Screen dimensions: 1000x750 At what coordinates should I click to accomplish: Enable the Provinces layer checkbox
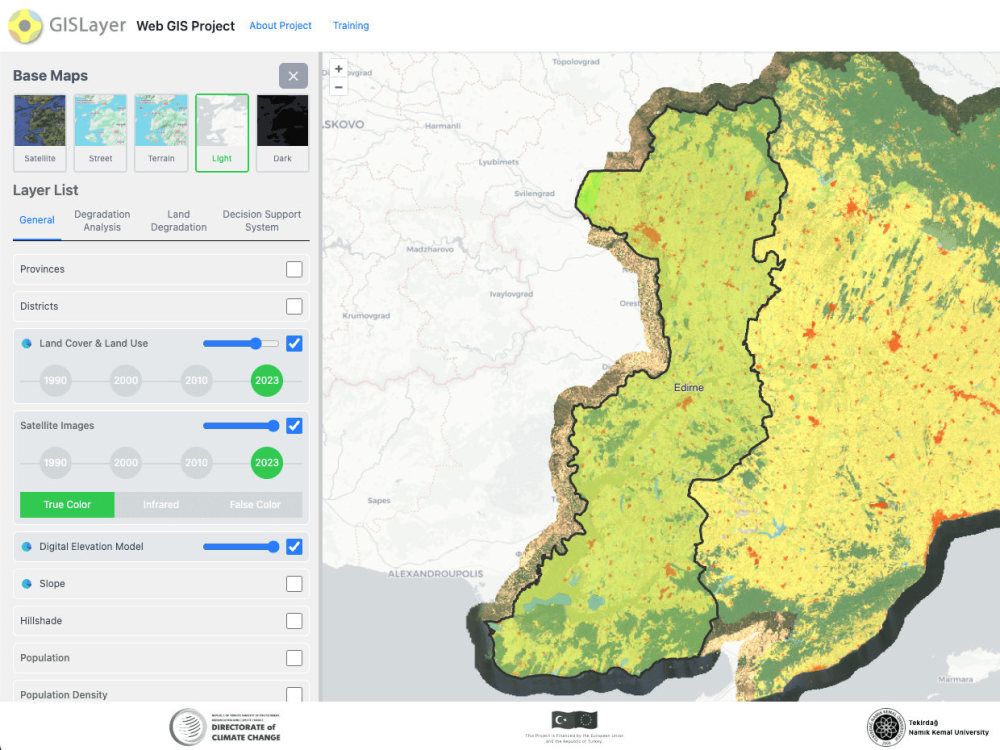(x=294, y=269)
